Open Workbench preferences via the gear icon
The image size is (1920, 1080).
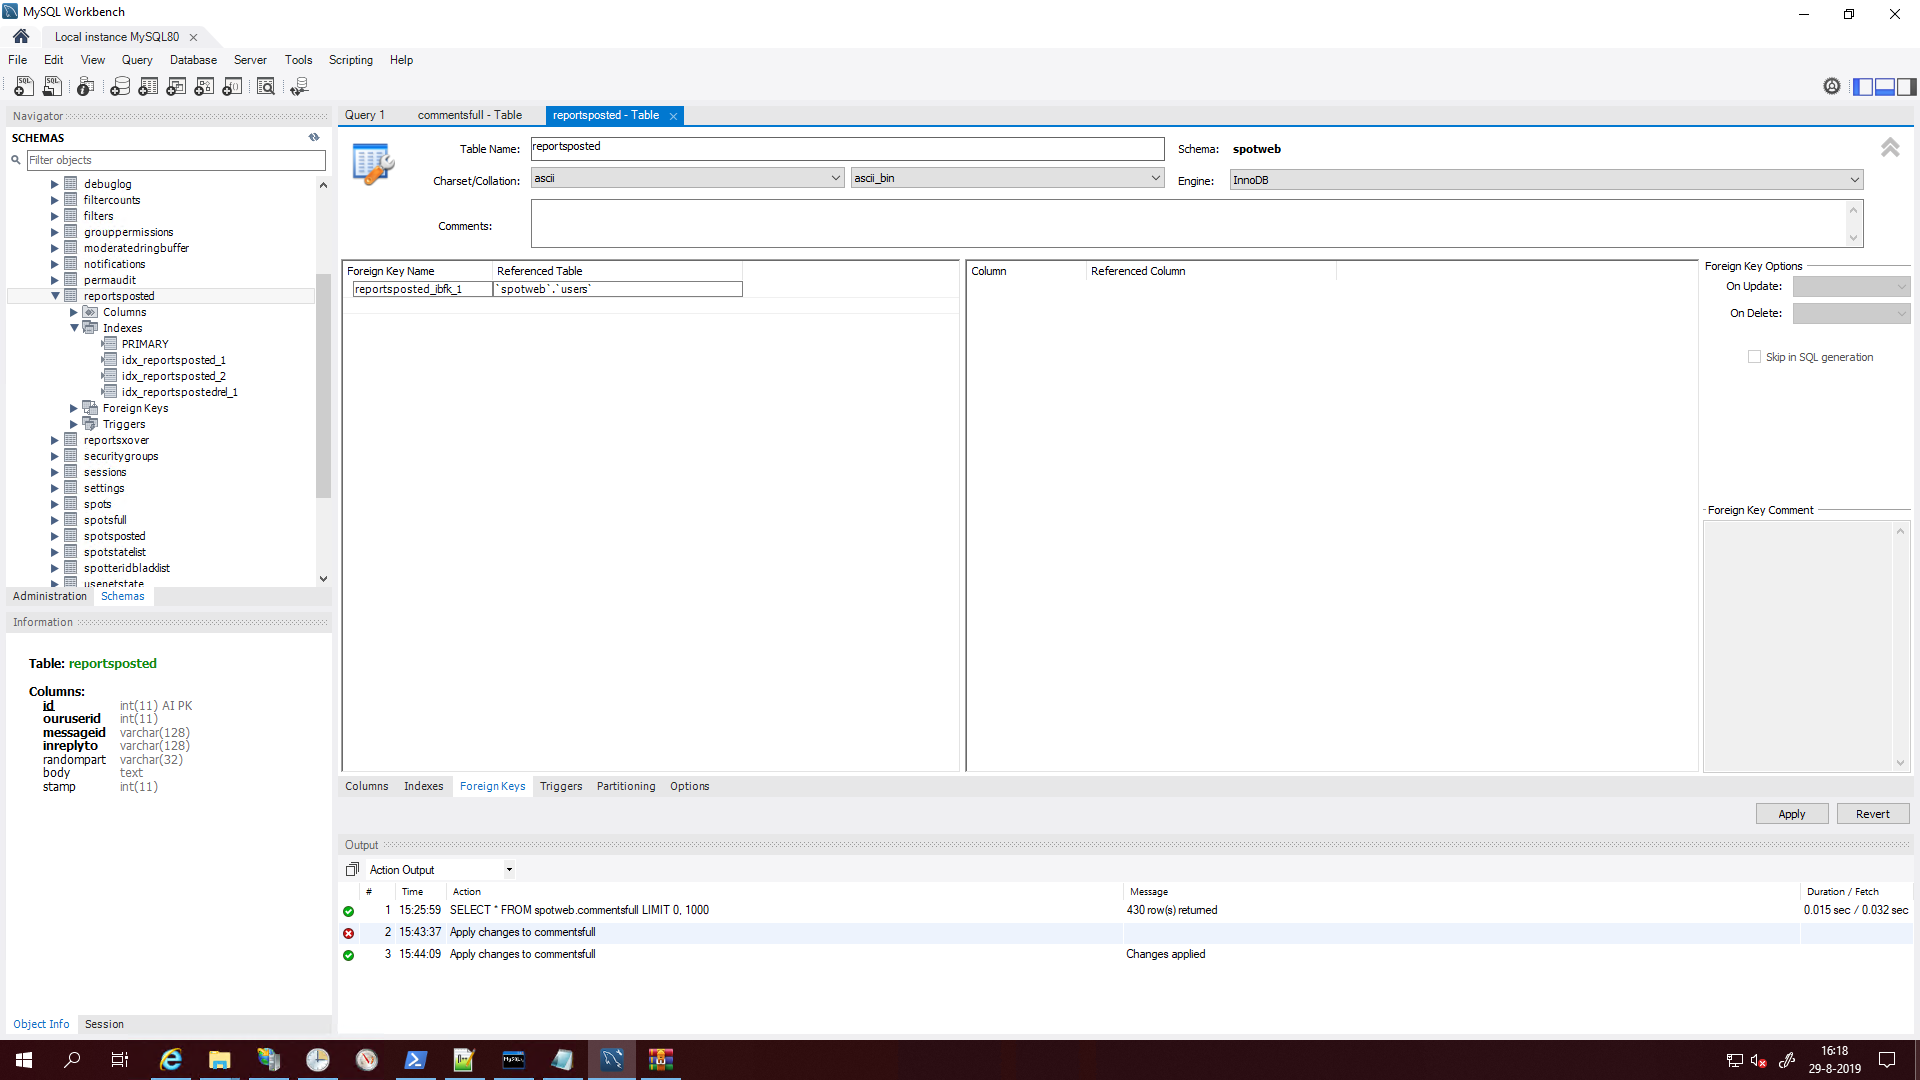[x=1831, y=86]
